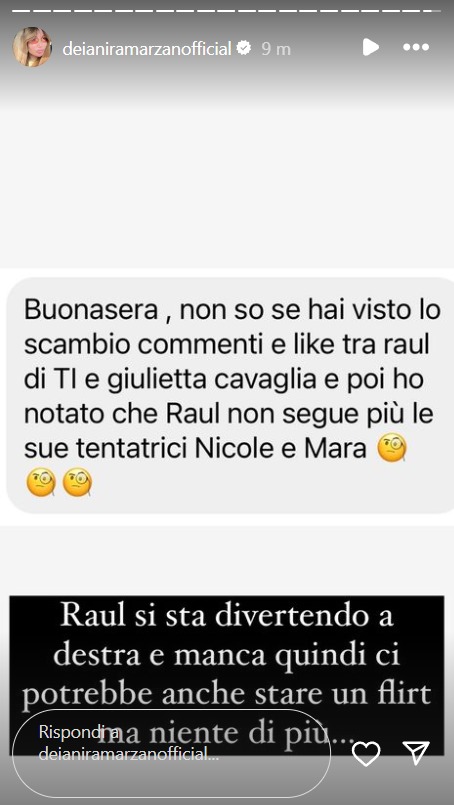454x805 pixels.
Task: Open the deianiramarzanofficial username link
Action: pyautogui.click(x=147, y=49)
